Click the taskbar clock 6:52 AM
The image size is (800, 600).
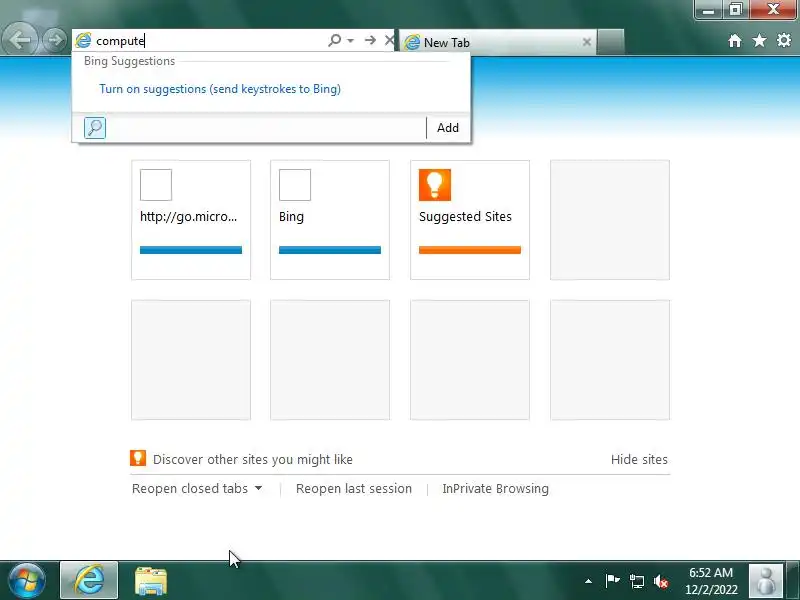[711, 581]
